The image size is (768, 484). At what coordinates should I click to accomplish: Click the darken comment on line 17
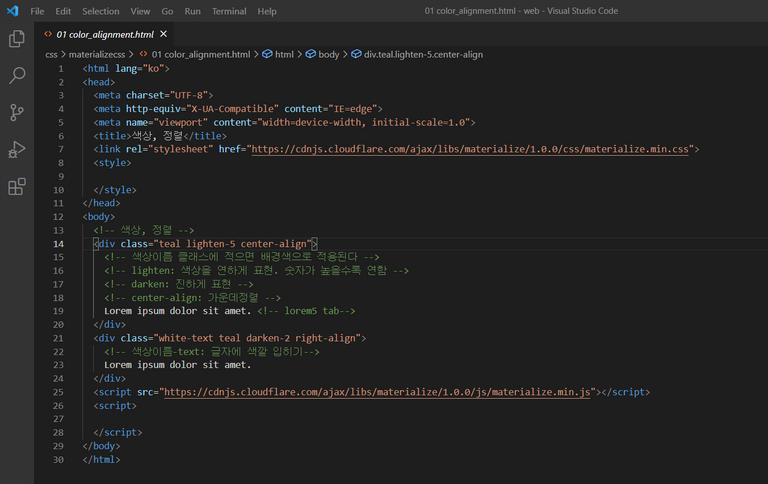click(179, 284)
